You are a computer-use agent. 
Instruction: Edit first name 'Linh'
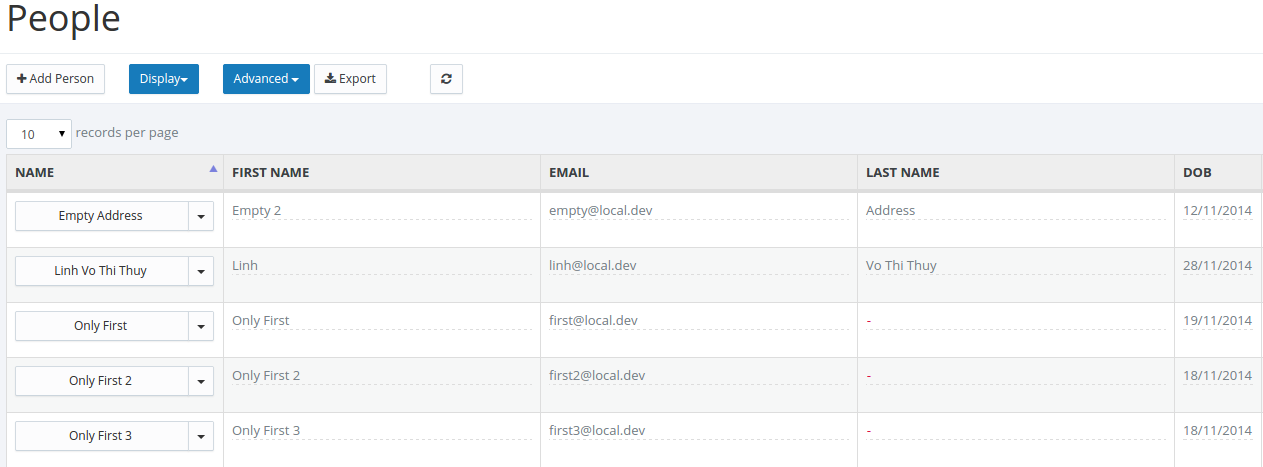381,266
